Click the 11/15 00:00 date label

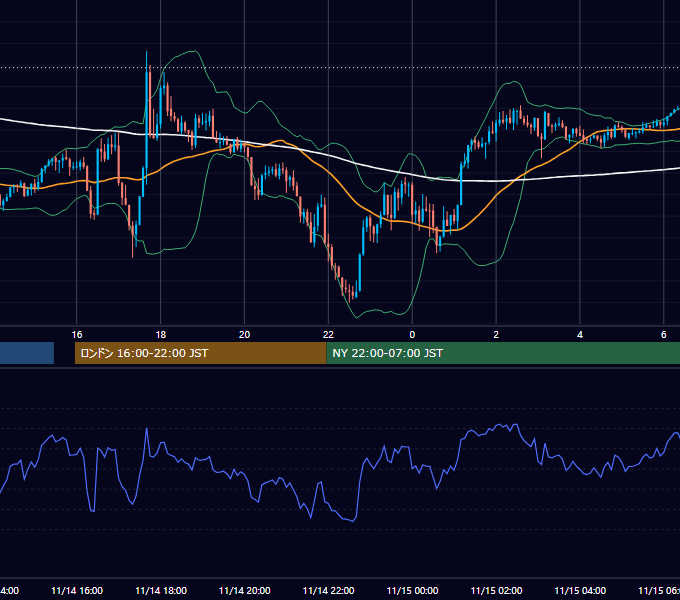coord(412,590)
